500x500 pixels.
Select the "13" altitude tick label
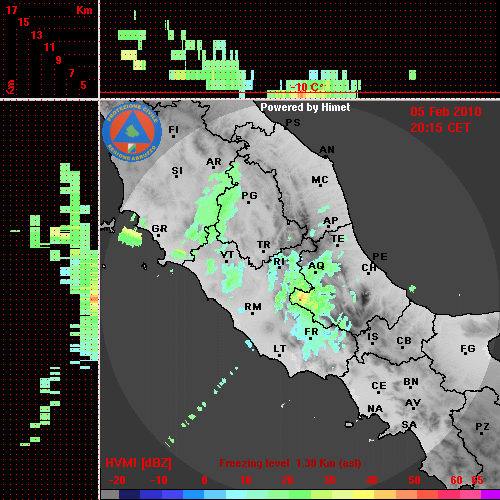point(37,35)
